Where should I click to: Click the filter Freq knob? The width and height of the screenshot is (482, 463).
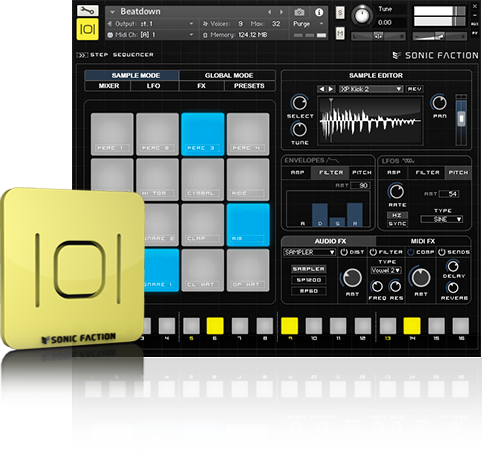click(377, 286)
